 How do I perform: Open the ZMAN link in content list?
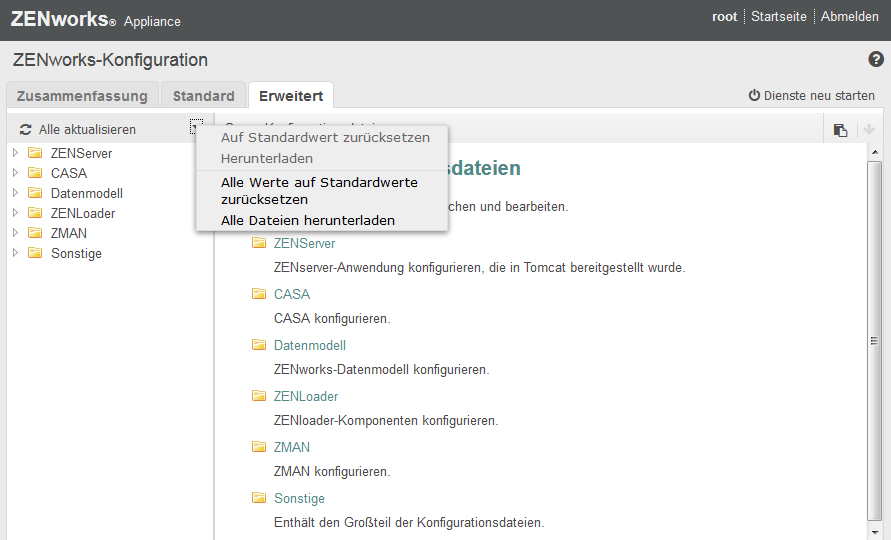coord(292,447)
